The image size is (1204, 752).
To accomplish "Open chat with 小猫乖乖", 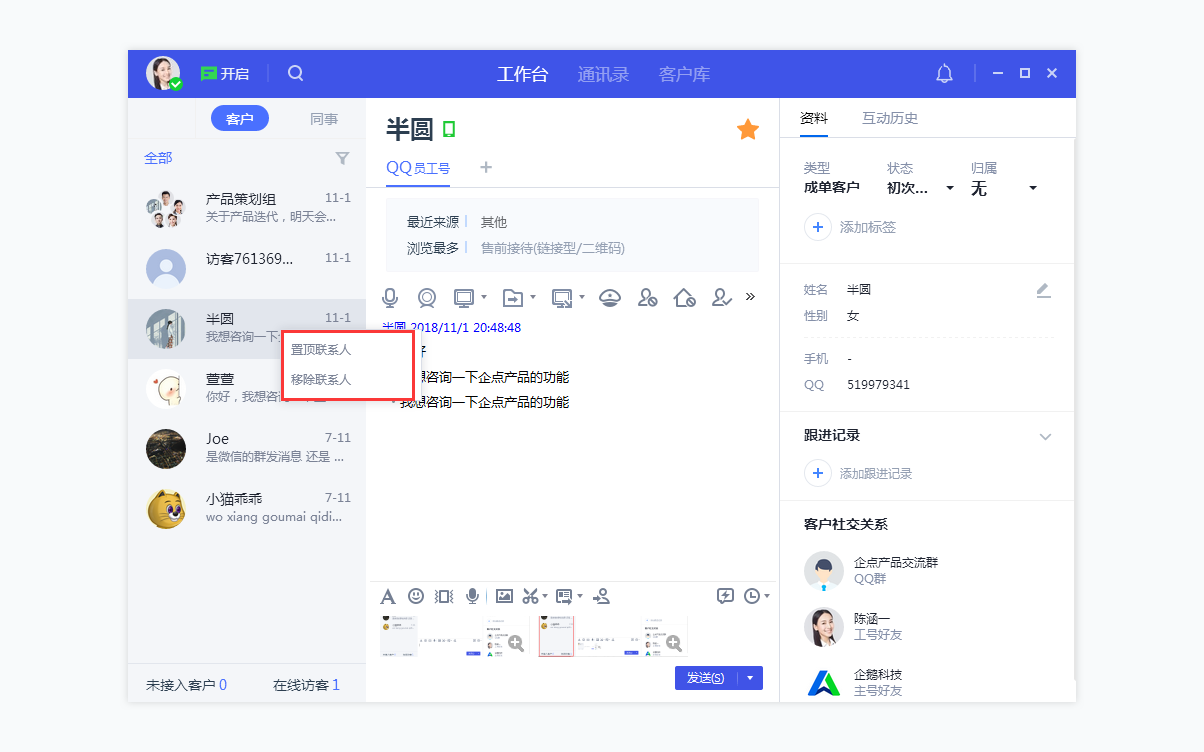I will [247, 508].
